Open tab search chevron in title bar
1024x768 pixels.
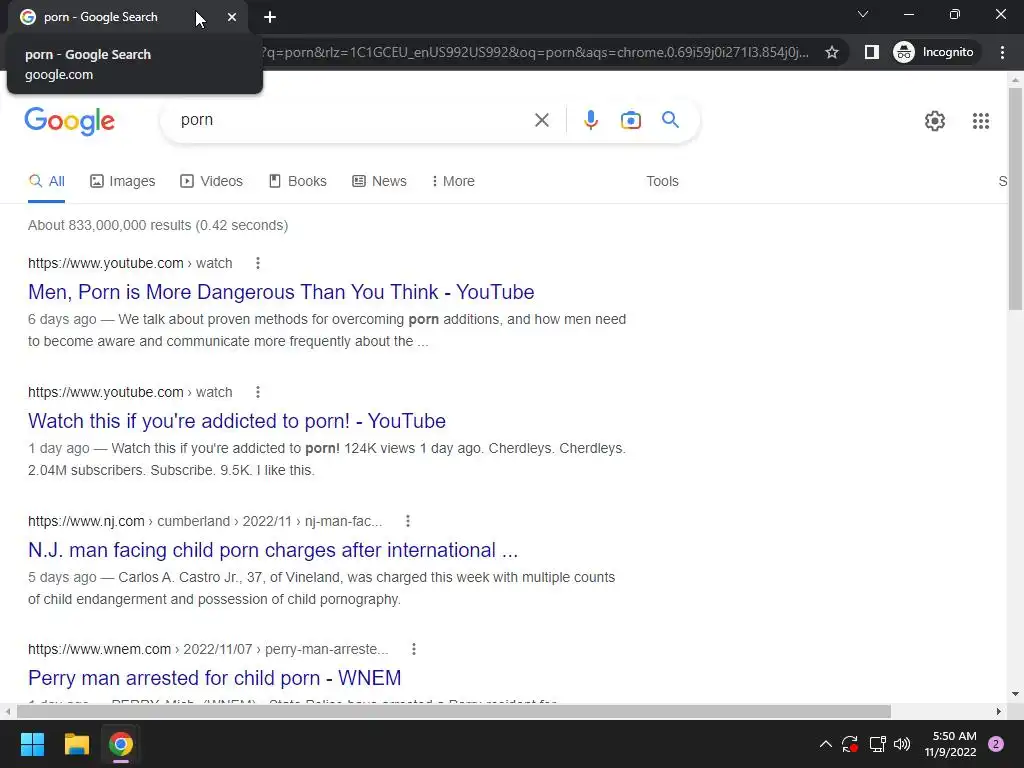863,14
